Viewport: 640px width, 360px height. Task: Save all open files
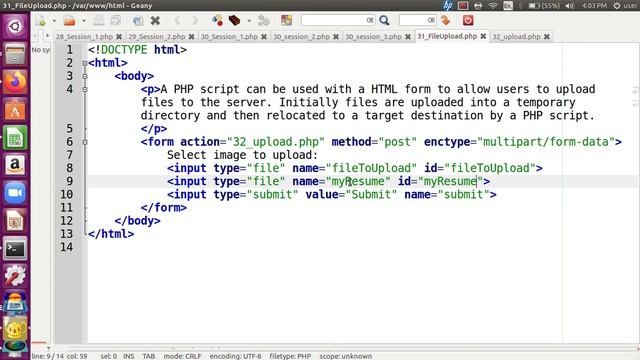[116, 20]
